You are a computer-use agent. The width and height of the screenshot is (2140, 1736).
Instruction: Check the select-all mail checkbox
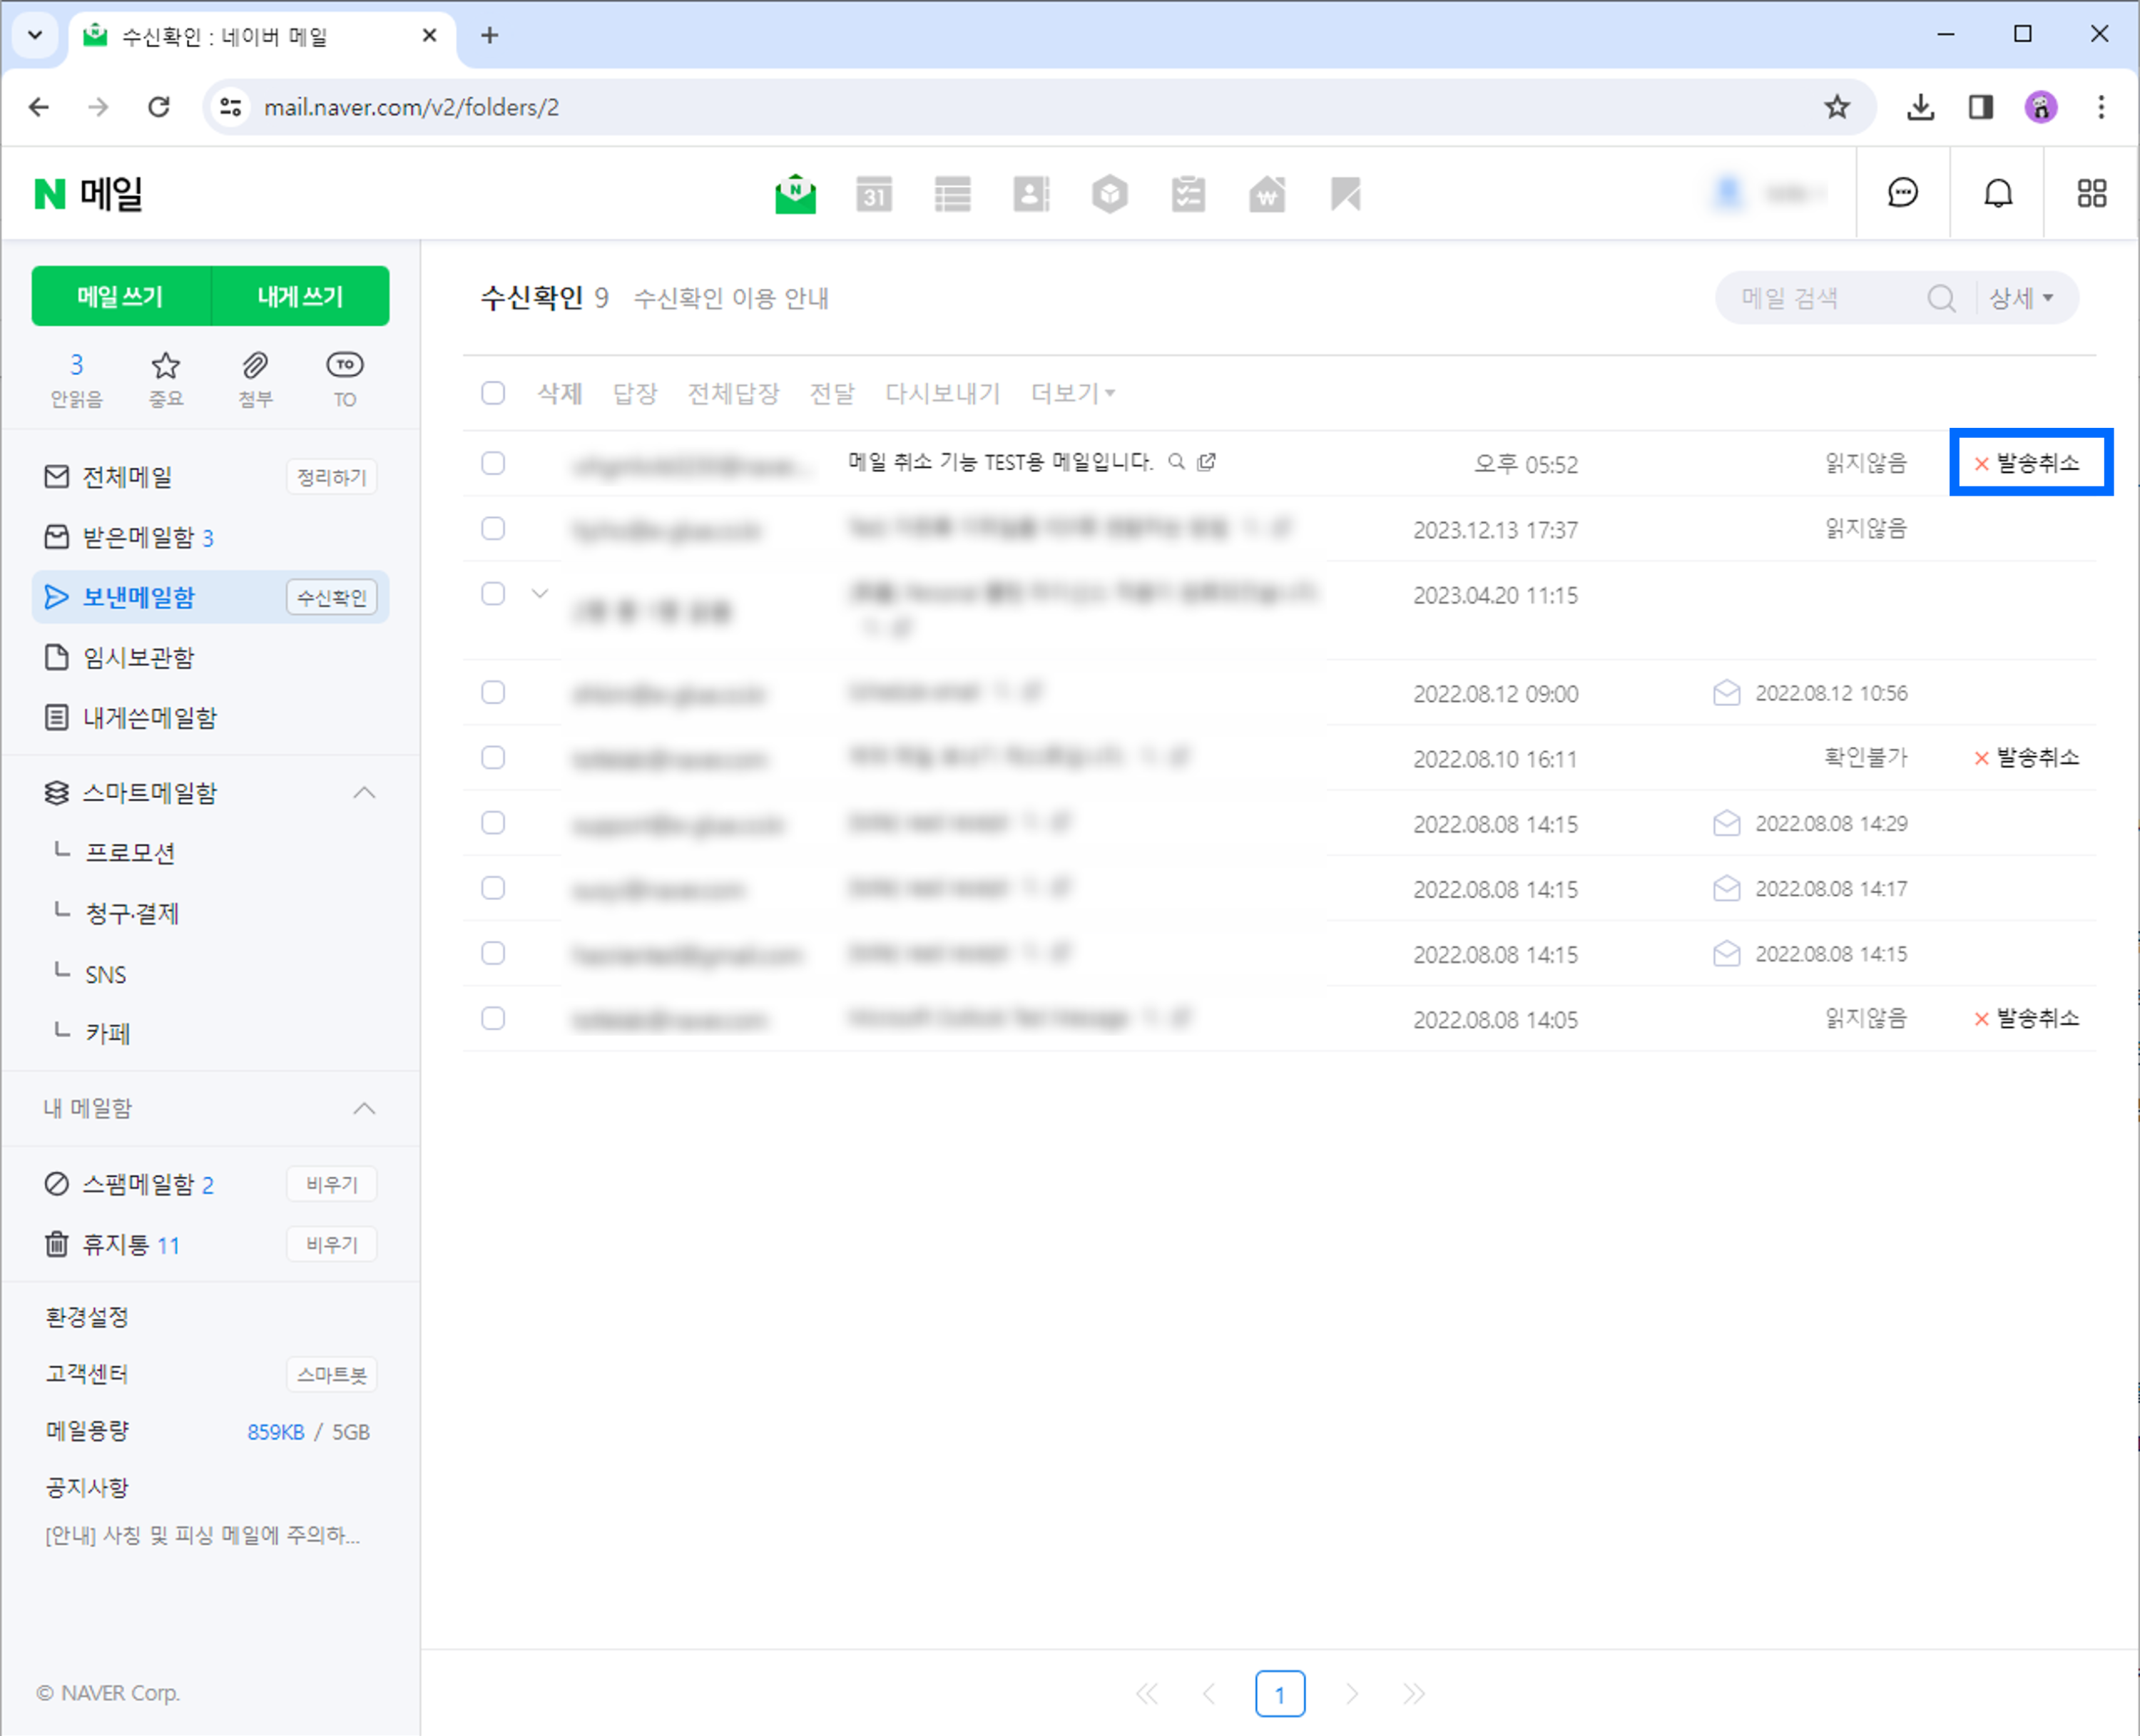point(493,393)
